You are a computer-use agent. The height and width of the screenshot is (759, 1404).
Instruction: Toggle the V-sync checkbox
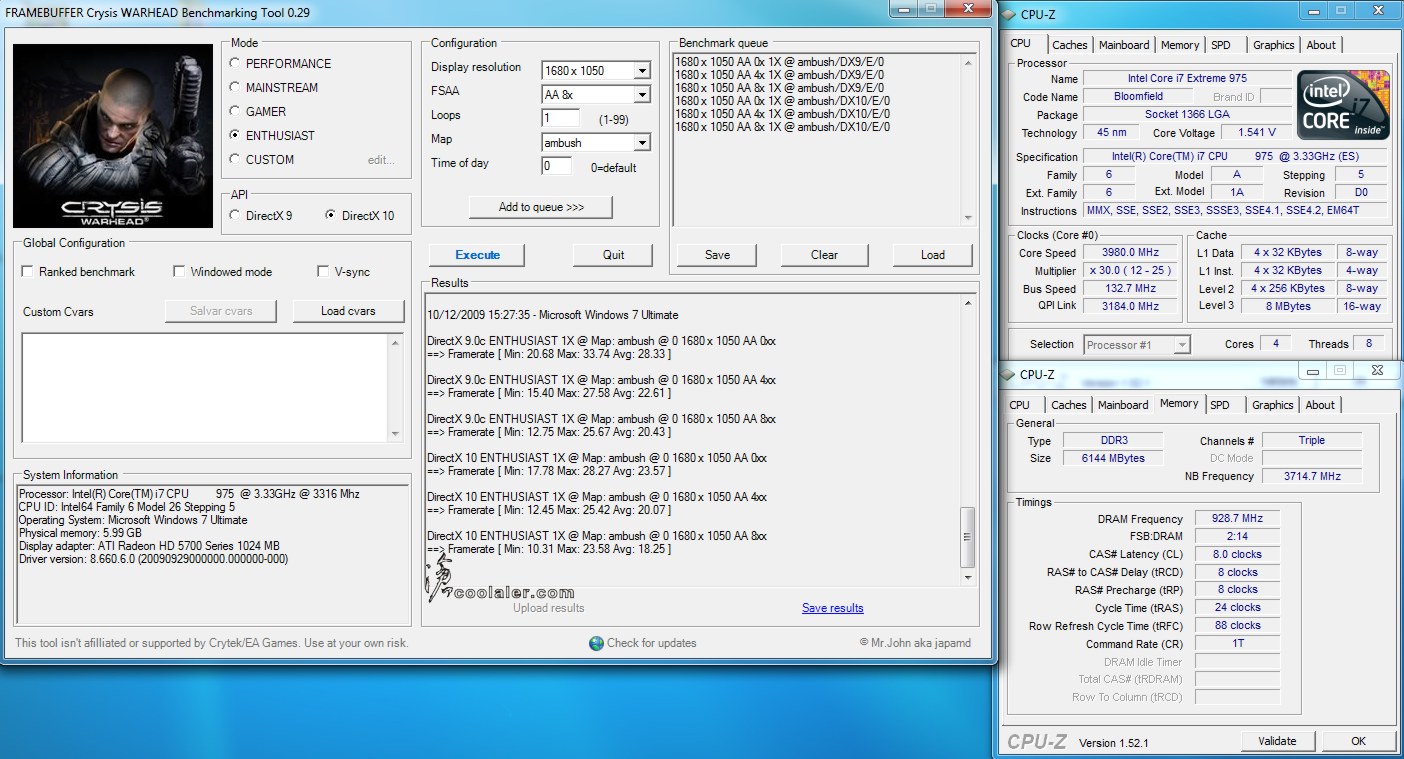click(323, 271)
